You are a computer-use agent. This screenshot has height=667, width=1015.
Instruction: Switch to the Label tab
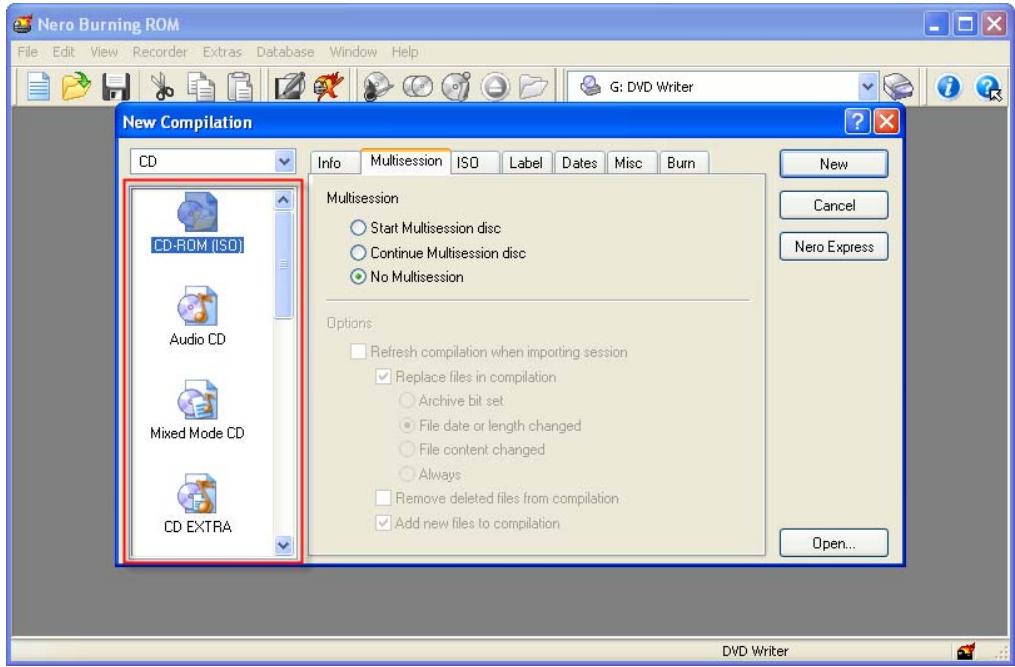click(526, 163)
